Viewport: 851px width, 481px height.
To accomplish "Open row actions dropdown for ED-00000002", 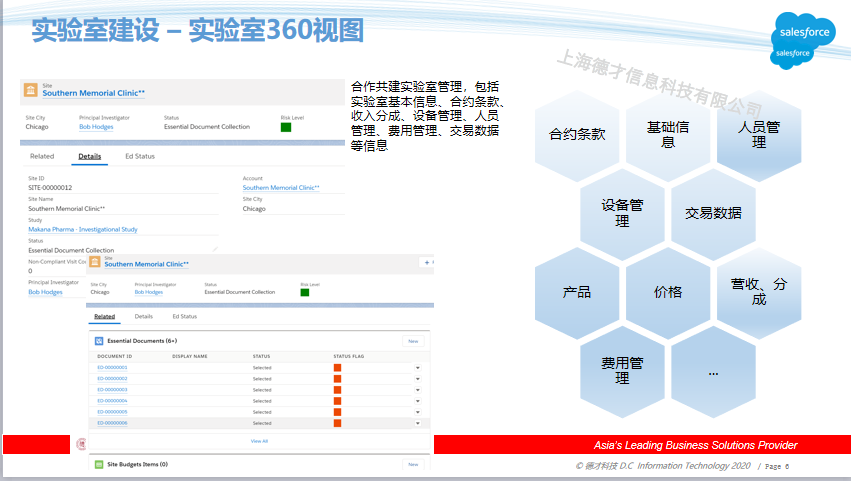I will point(418,379).
